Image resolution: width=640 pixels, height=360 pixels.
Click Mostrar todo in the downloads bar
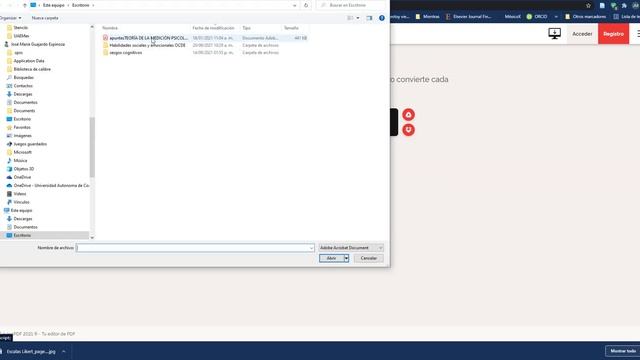click(623, 351)
